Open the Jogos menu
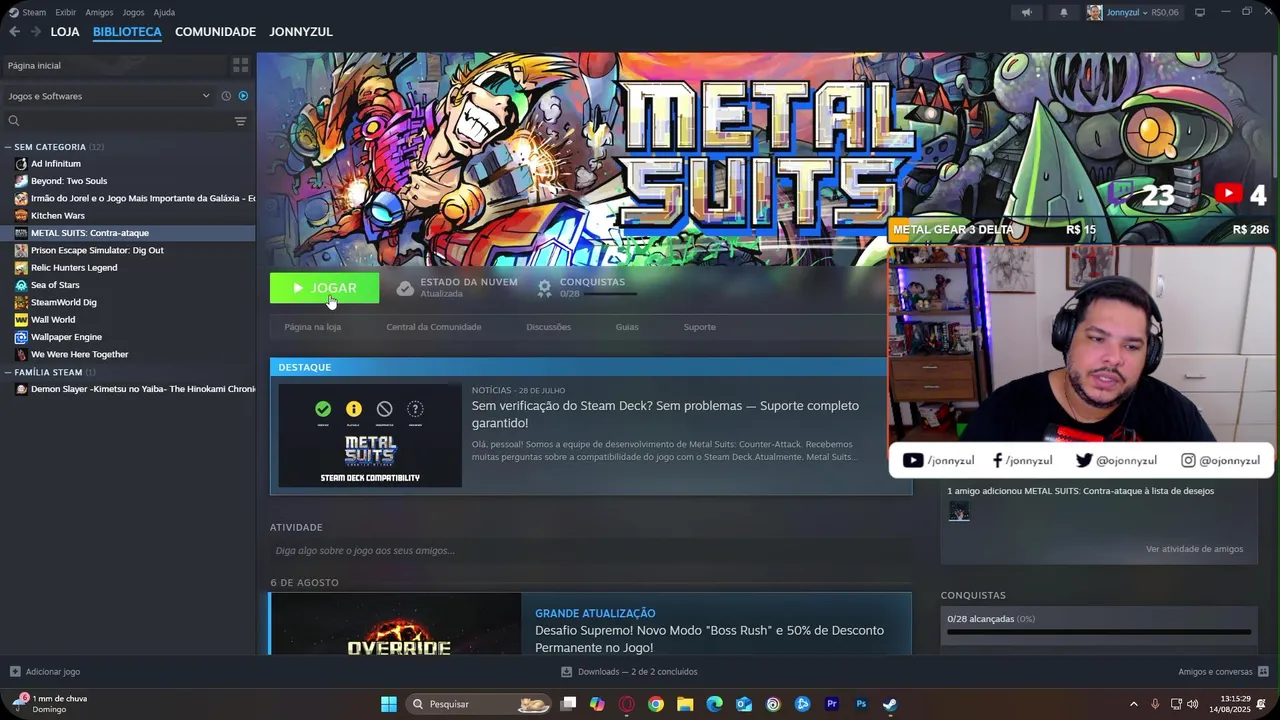Screen dimensions: 1280x720 (133, 12)
